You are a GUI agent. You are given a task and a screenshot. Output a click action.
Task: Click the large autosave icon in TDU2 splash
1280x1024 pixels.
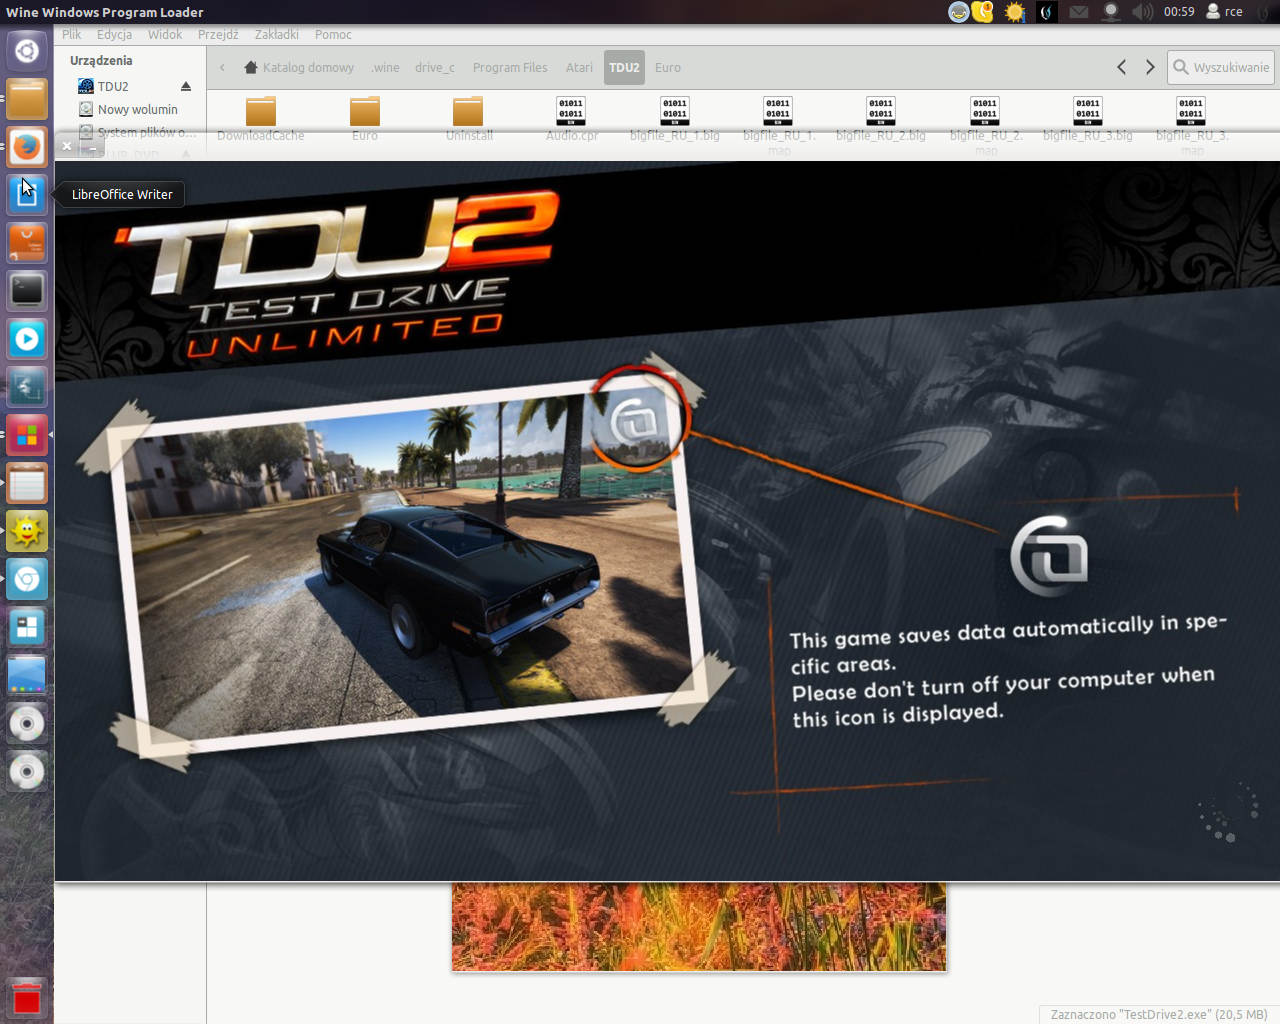pos(1049,556)
